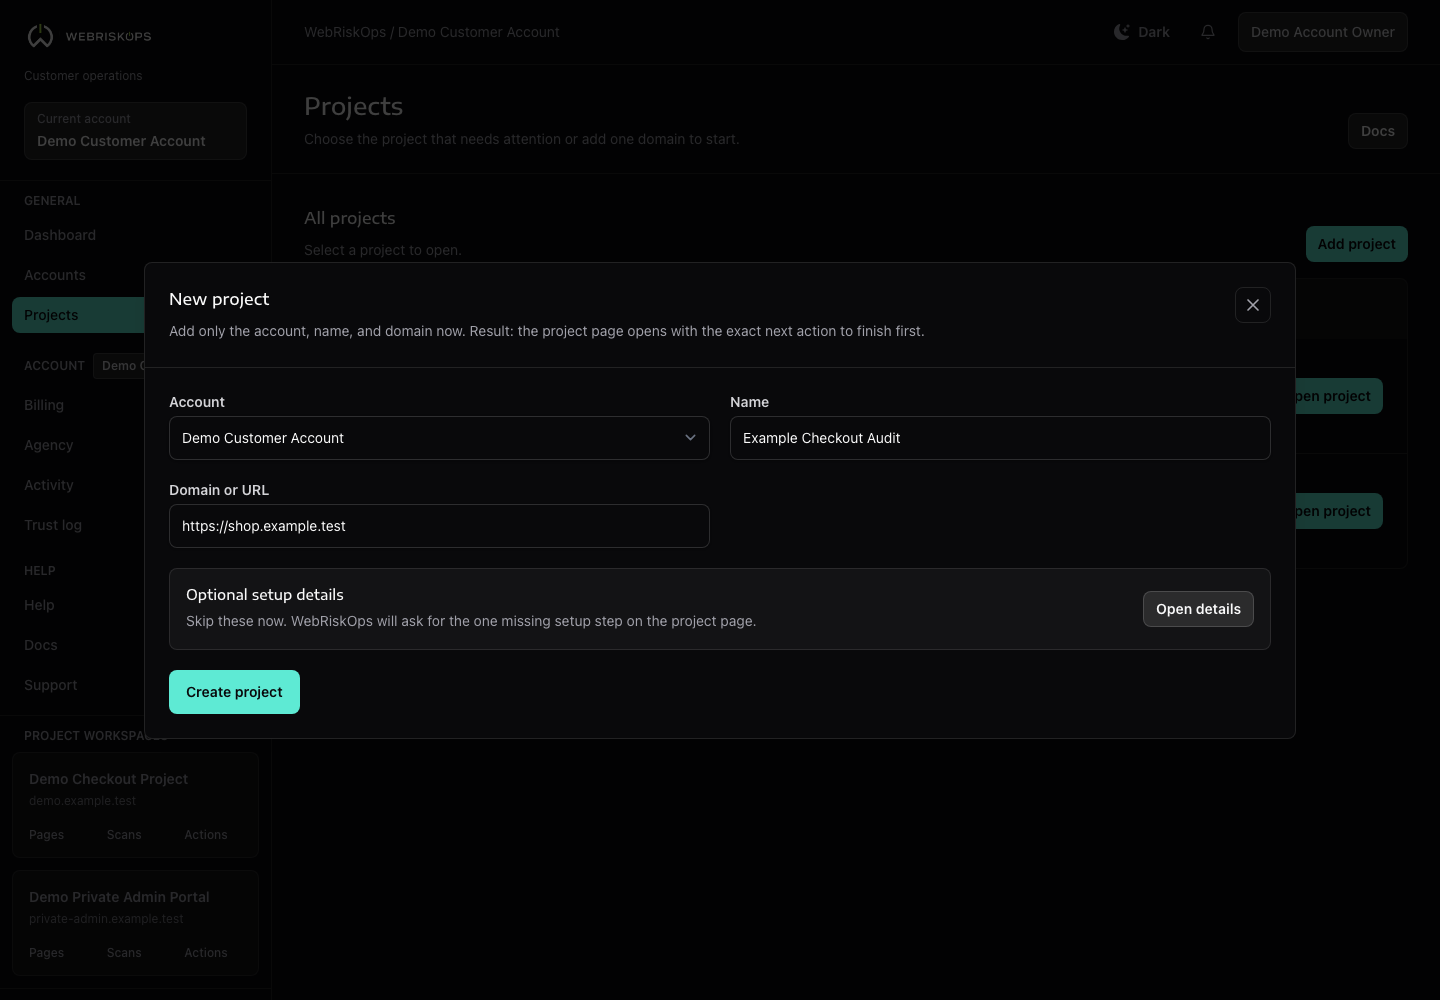
Task: Open the Demo Checkout Project workspace
Action: pos(108,779)
